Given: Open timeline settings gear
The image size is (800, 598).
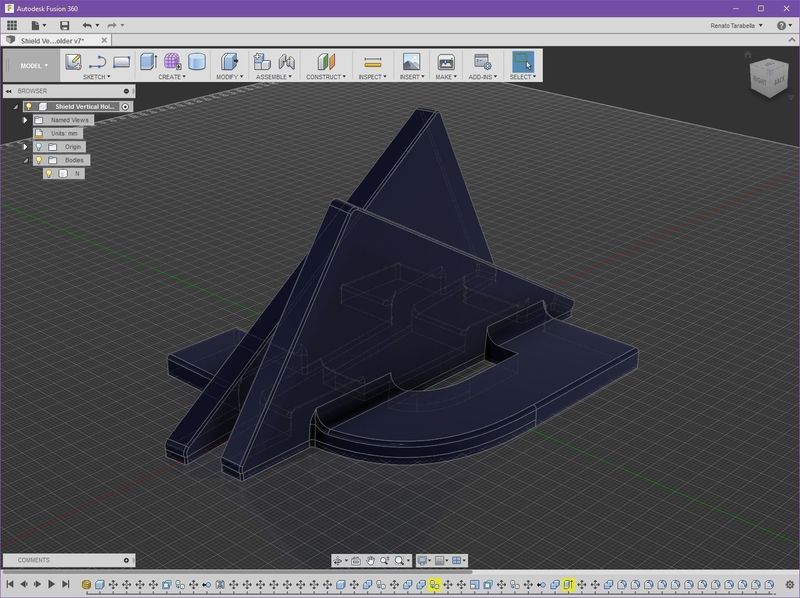Looking at the screenshot, I should [x=790, y=585].
